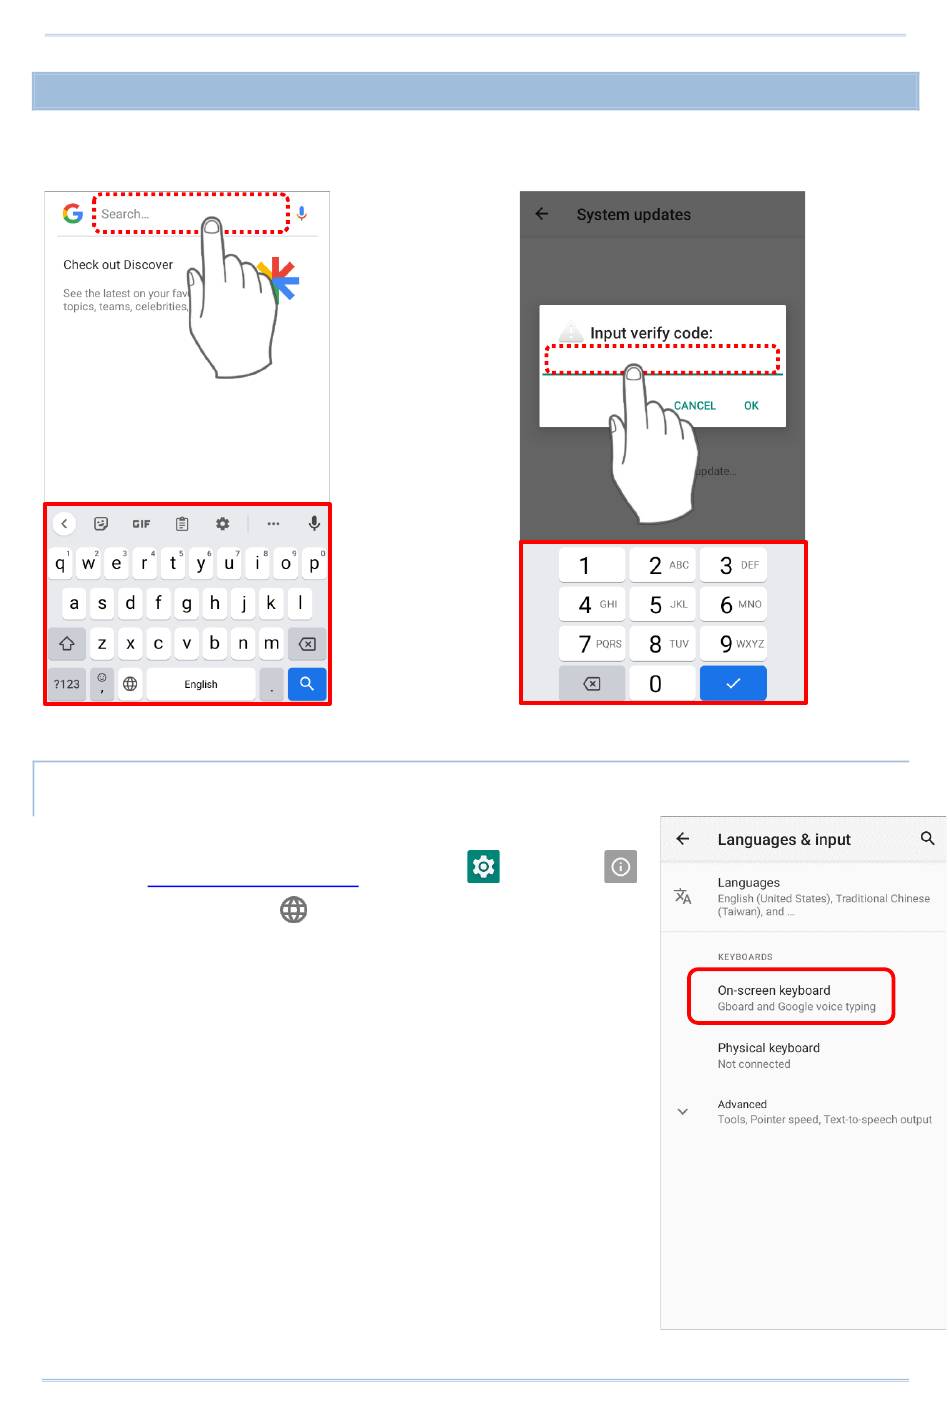Collapse keyboard toolbar with left chevron
The height and width of the screenshot is (1419, 950).
tap(64, 524)
